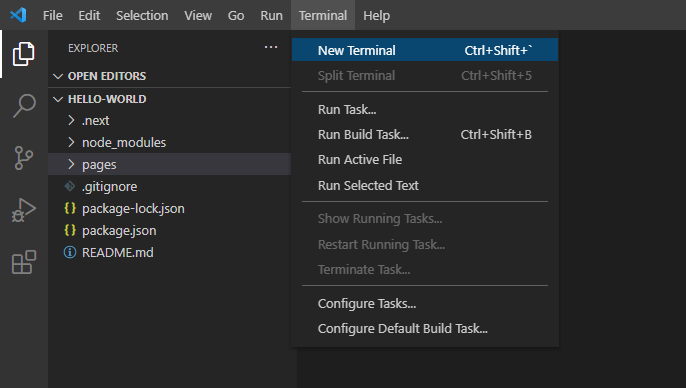Open the Help menu
Screen dimensions: 686x388
click(376, 15)
